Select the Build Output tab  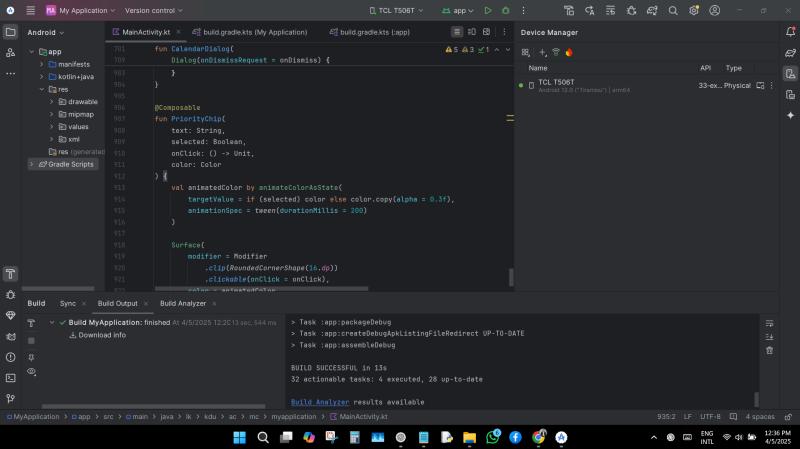click(117, 304)
